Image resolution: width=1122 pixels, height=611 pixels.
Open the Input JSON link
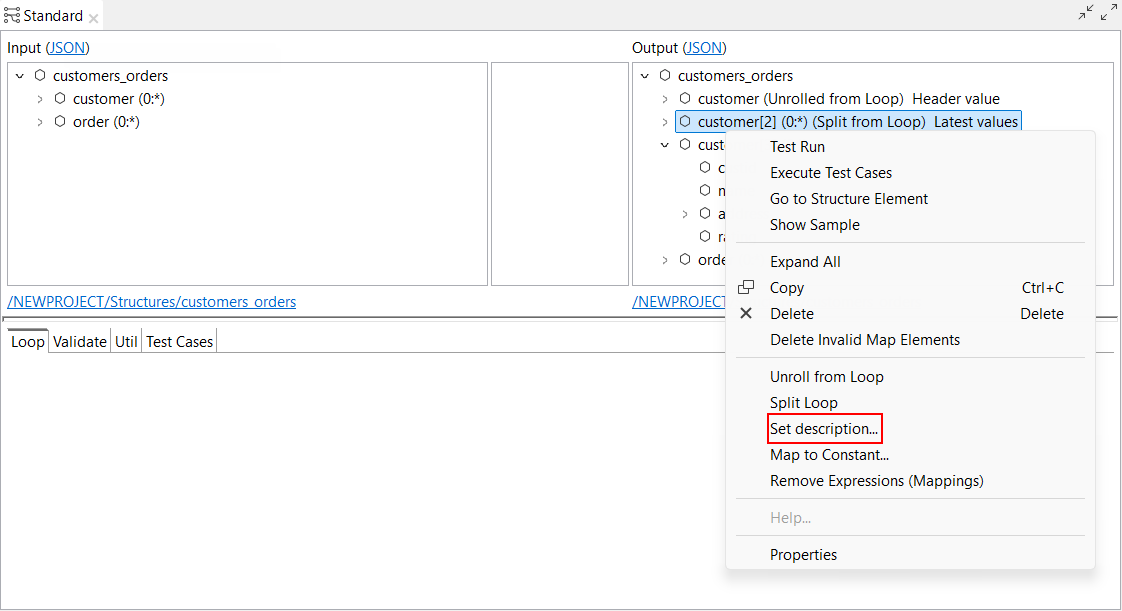point(68,48)
